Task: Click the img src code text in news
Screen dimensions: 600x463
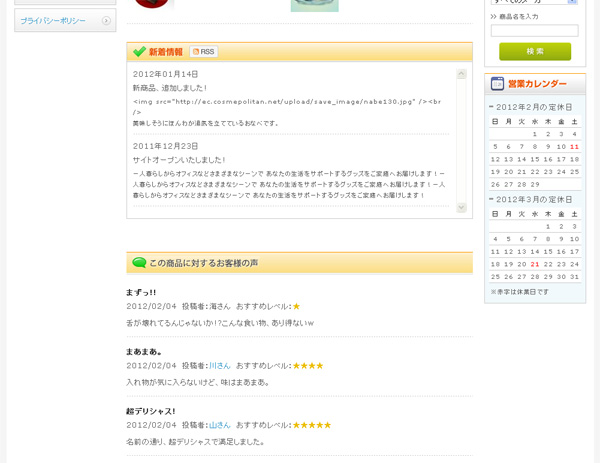Action: click(287, 107)
